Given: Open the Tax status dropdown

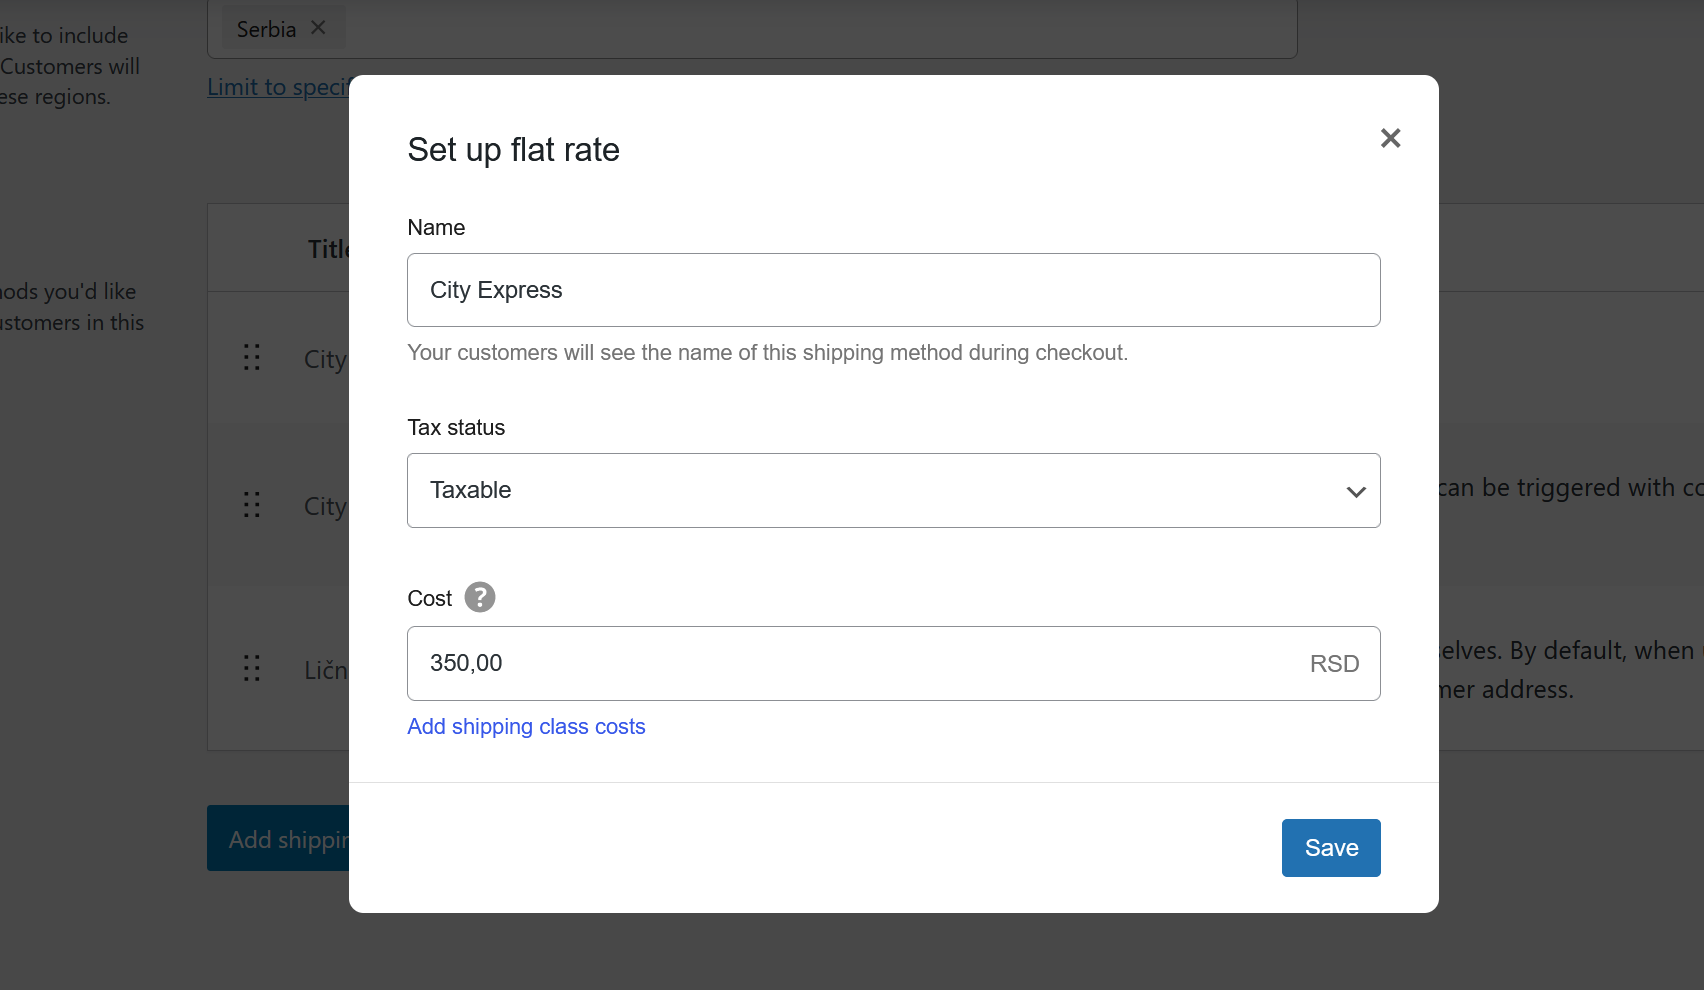Looking at the screenshot, I should pos(893,490).
